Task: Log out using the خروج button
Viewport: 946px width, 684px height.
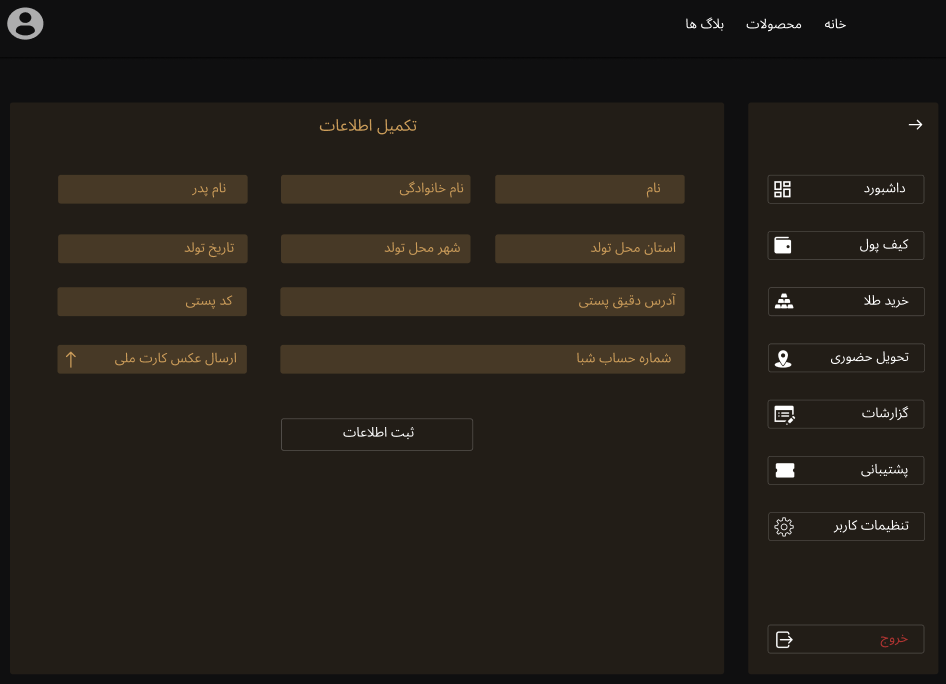Action: [845, 639]
